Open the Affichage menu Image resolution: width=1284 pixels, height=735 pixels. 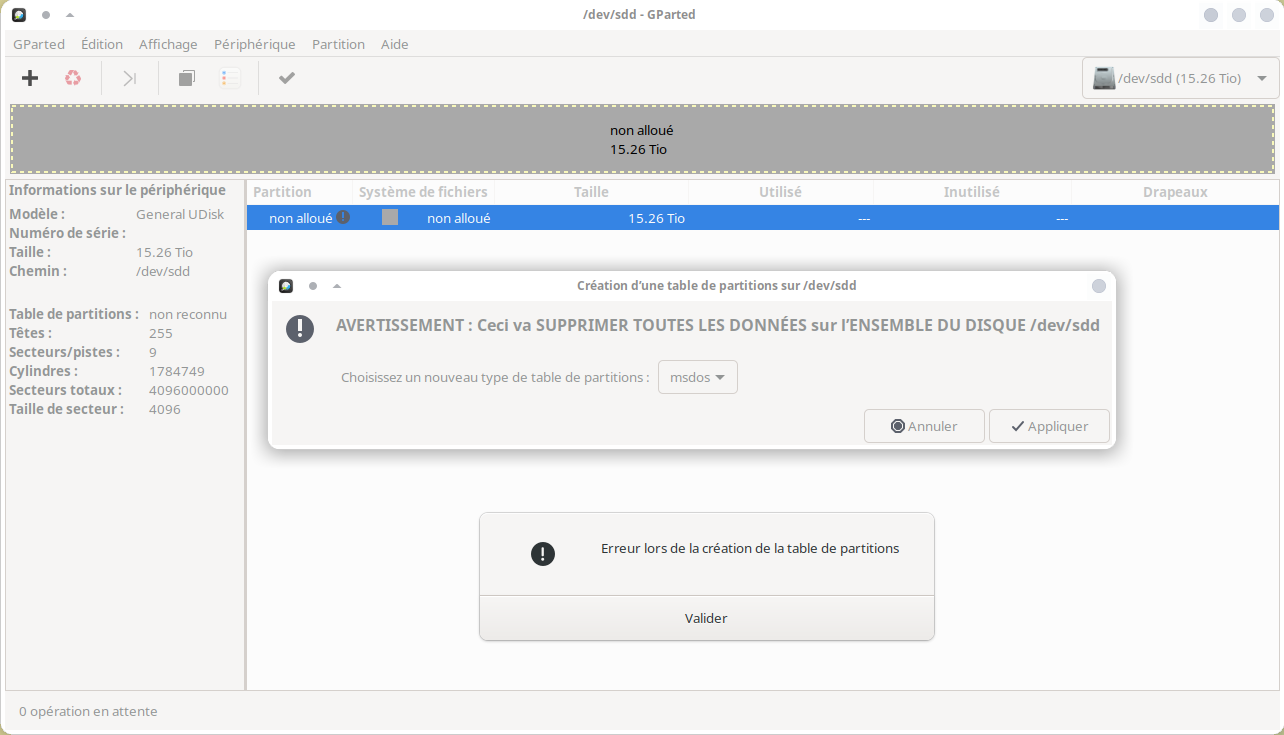(x=168, y=44)
